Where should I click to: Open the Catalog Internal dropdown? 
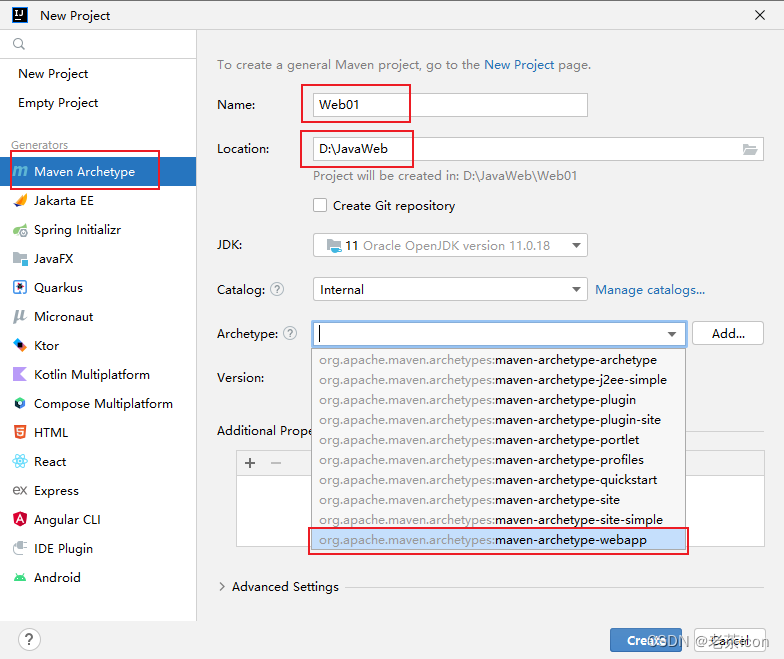(450, 290)
